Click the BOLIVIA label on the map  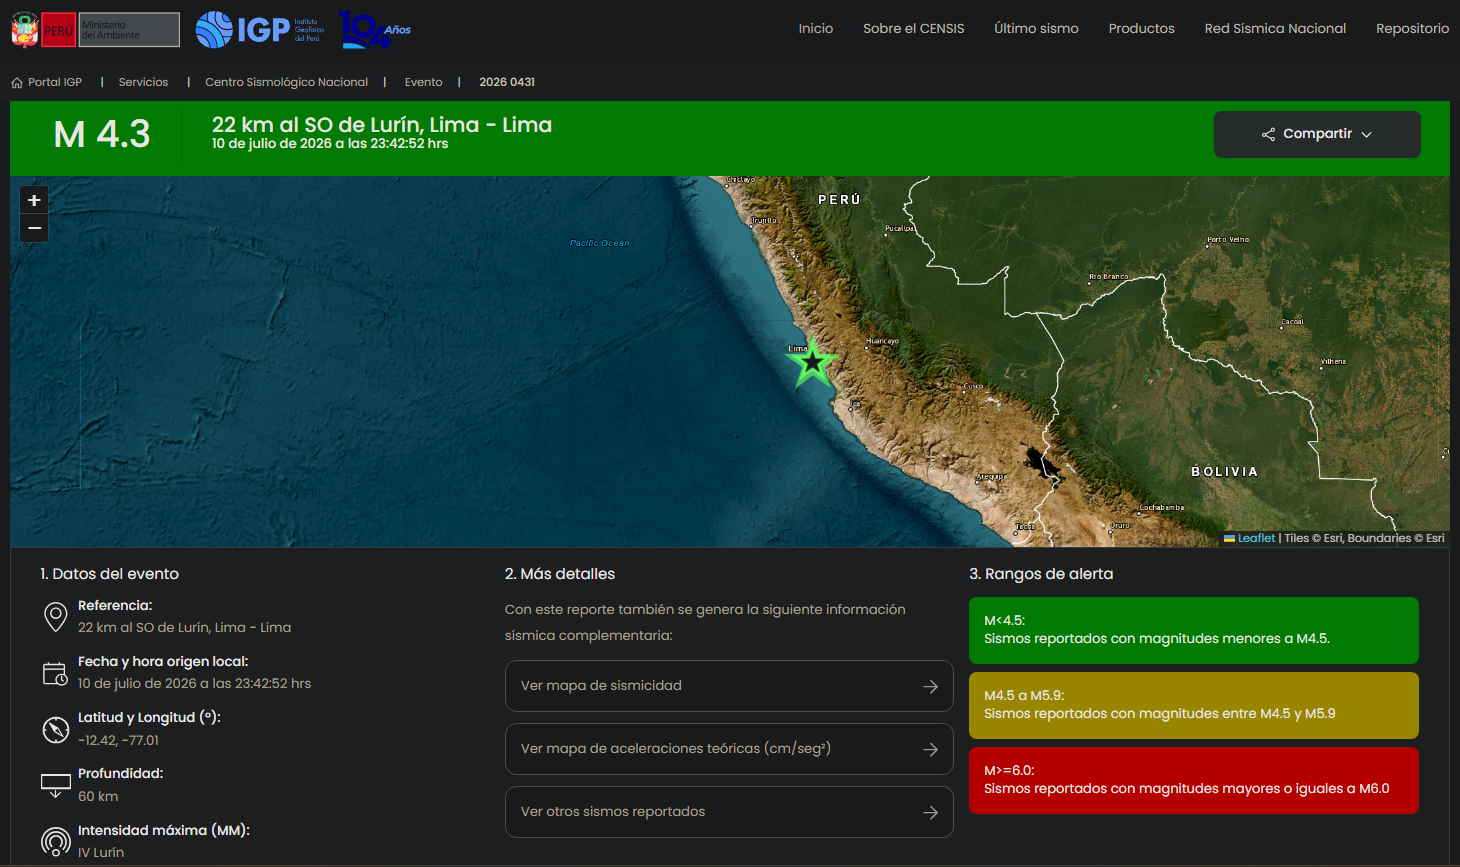1224,472
